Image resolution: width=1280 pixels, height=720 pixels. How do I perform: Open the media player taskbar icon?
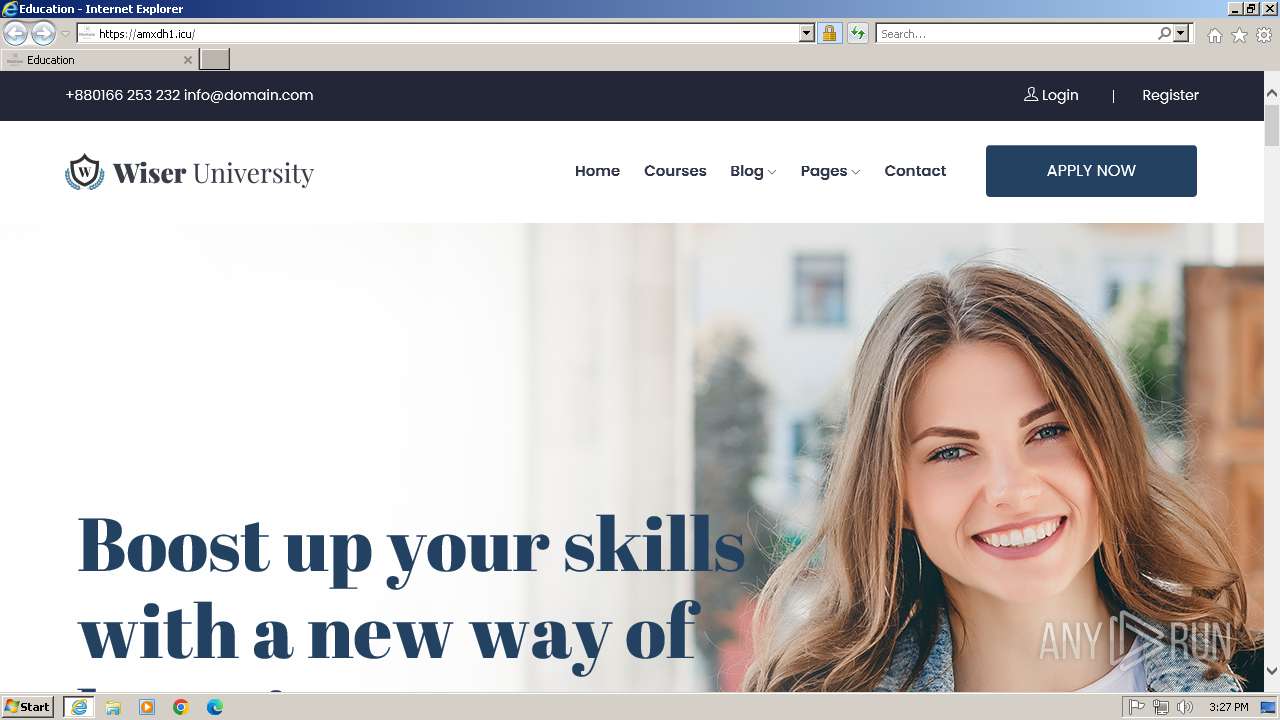click(147, 707)
